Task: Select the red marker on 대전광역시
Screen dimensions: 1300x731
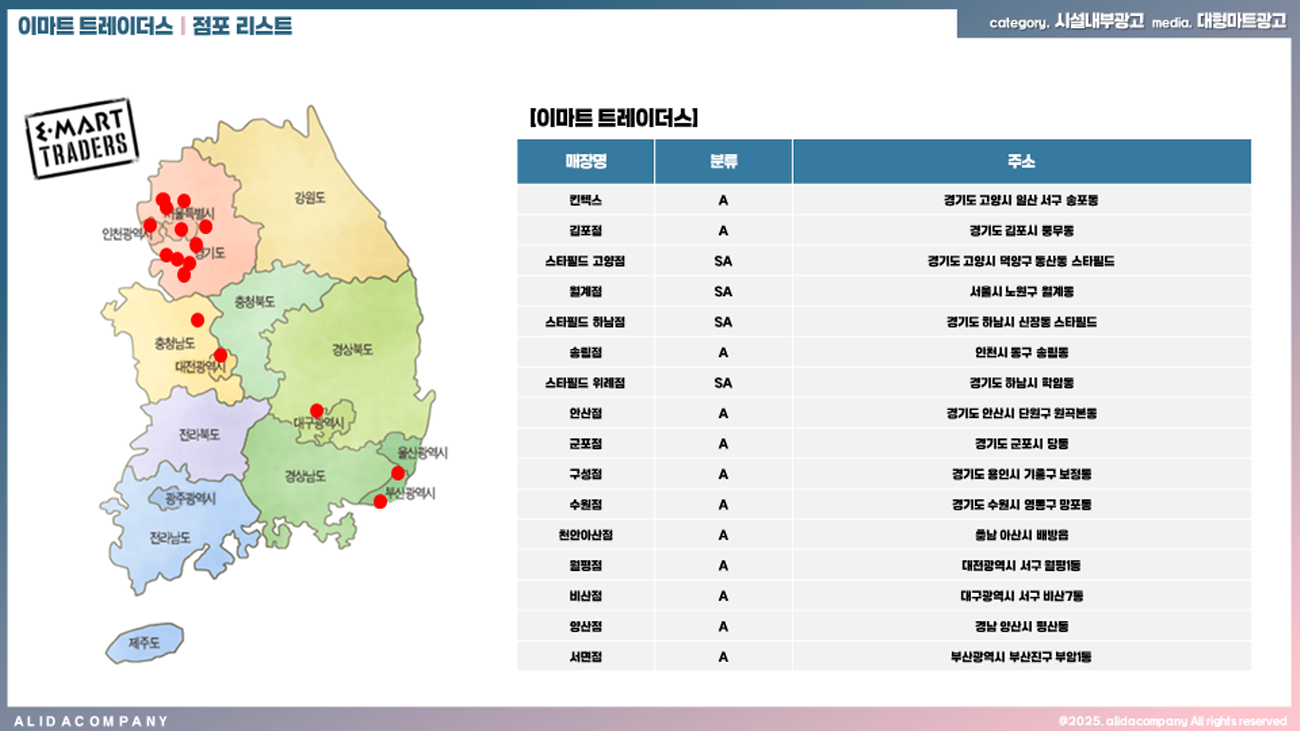Action: (x=220, y=355)
